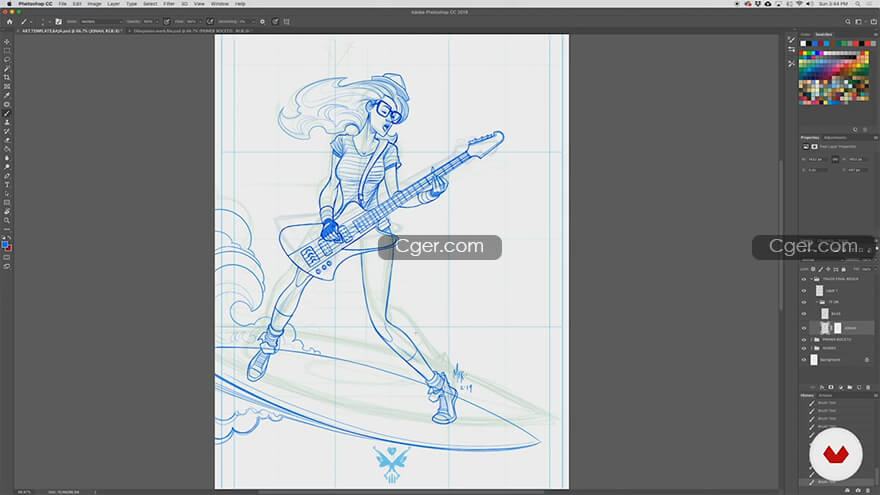Open the Image menu

click(94, 3)
